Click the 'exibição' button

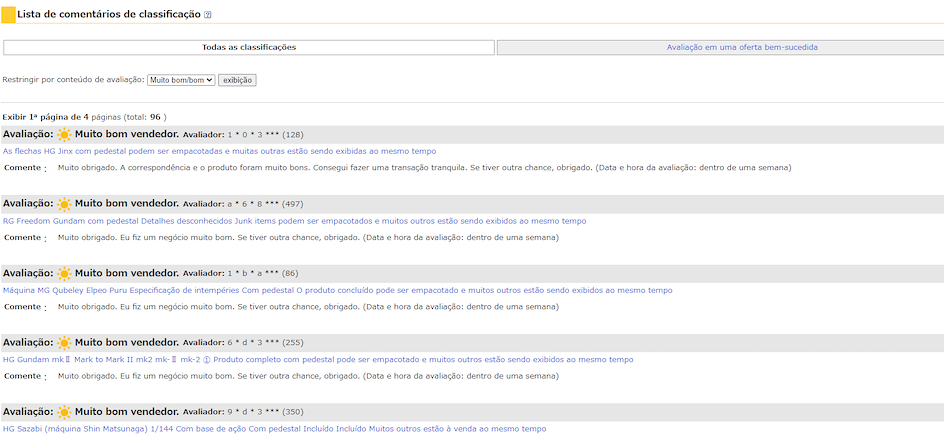click(x=237, y=80)
